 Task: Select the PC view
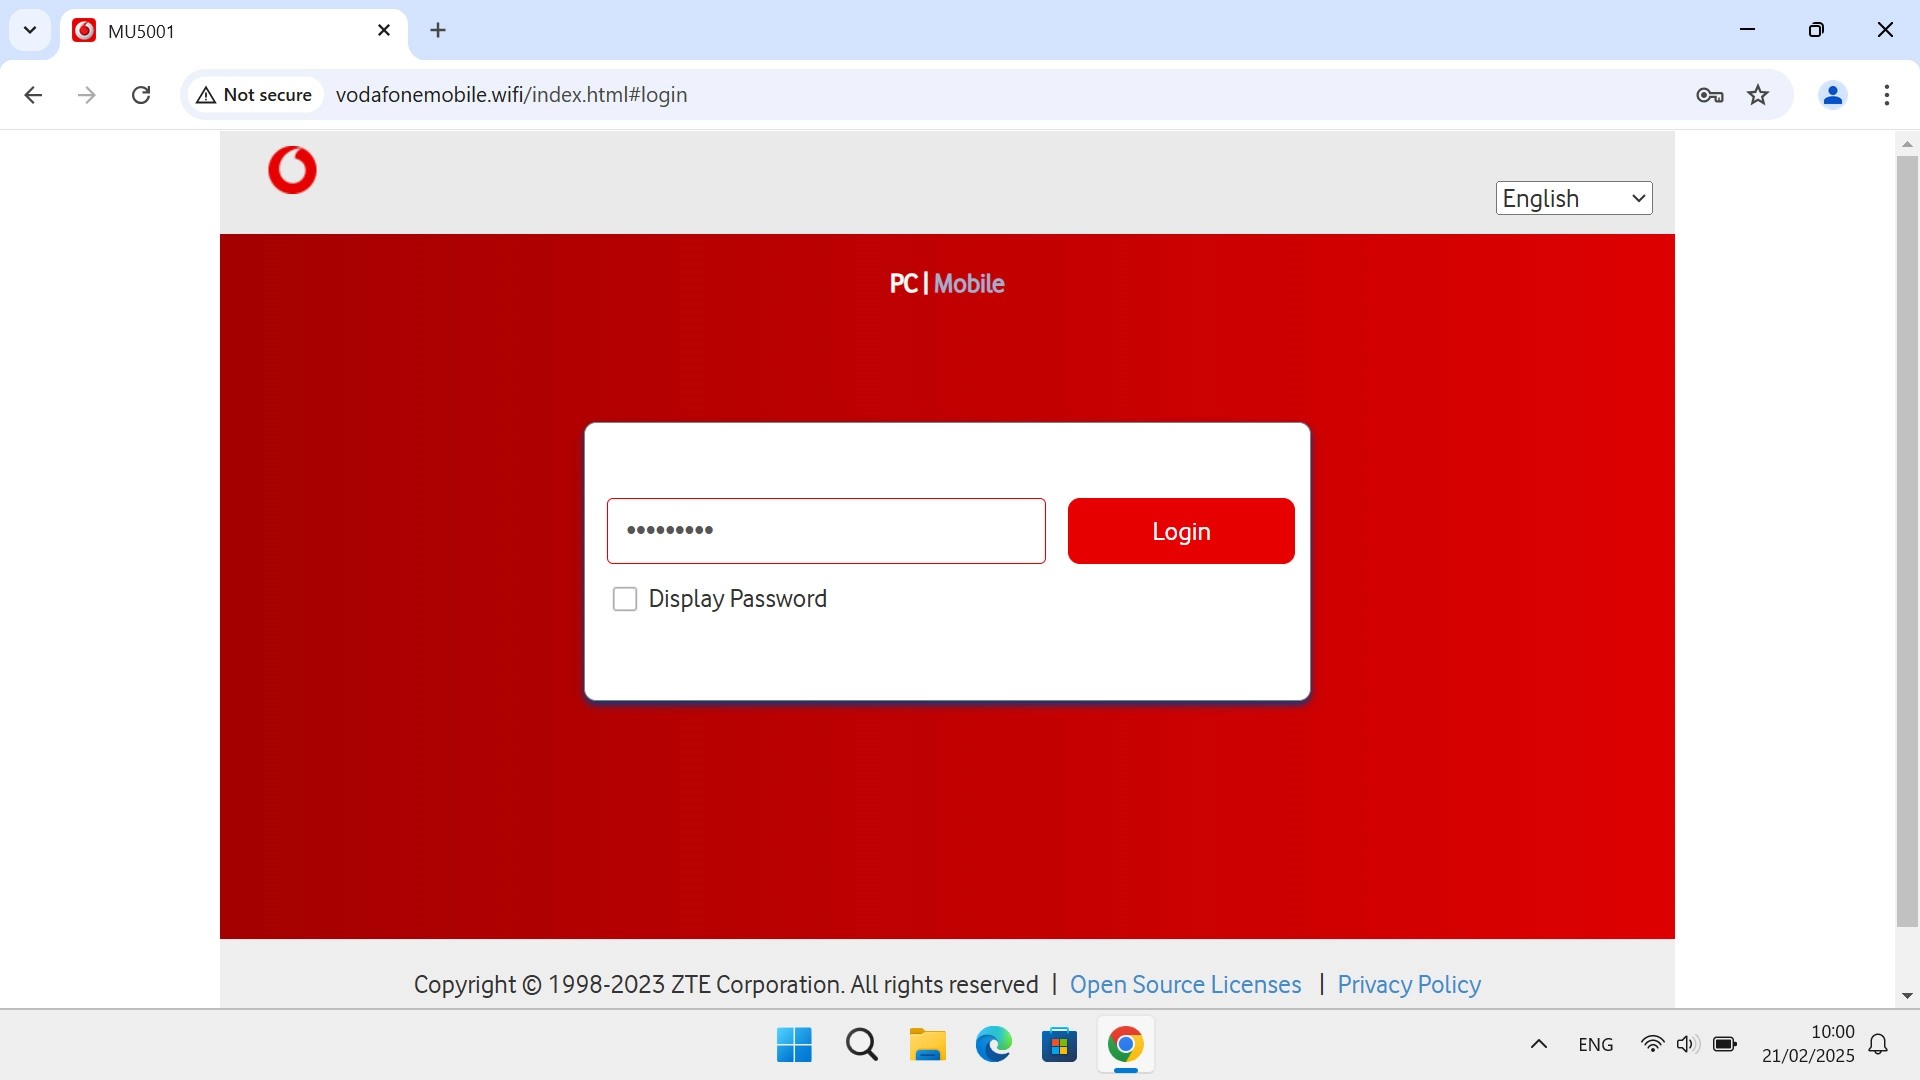905,284
